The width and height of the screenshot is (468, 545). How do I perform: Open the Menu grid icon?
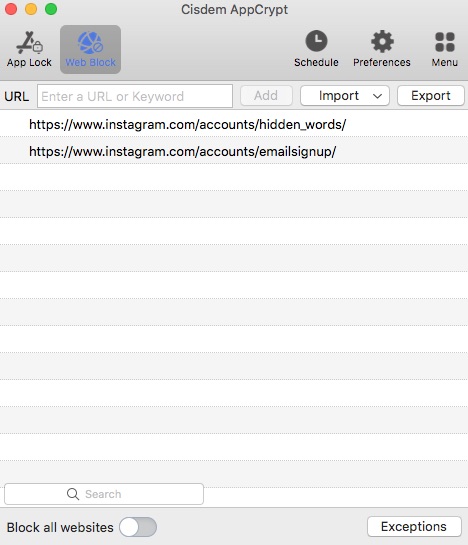tap(445, 42)
